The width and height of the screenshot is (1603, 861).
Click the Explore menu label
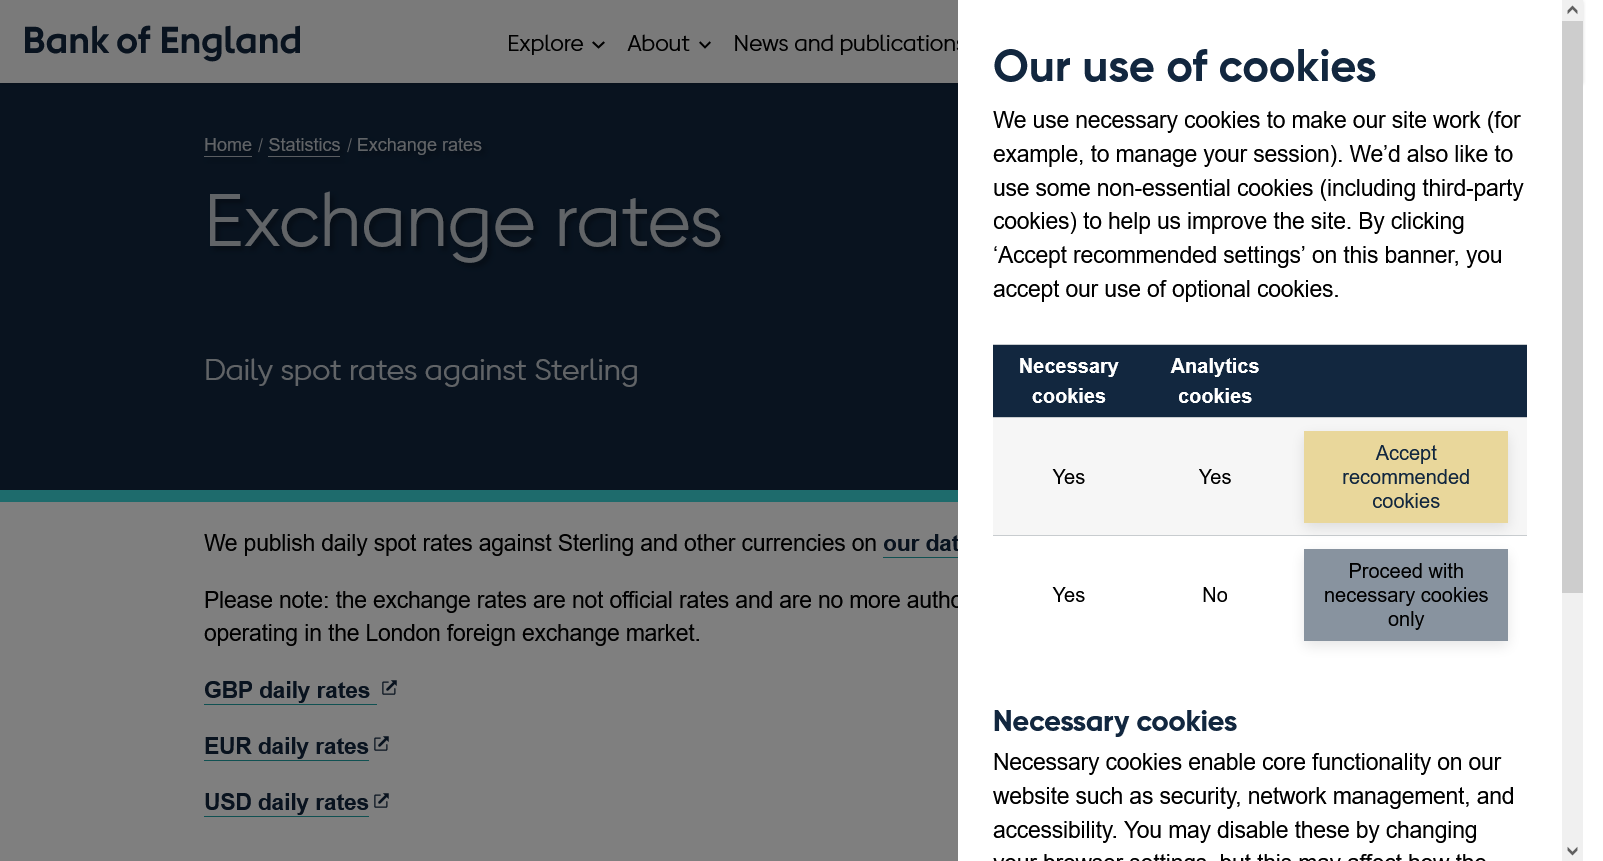click(x=545, y=44)
